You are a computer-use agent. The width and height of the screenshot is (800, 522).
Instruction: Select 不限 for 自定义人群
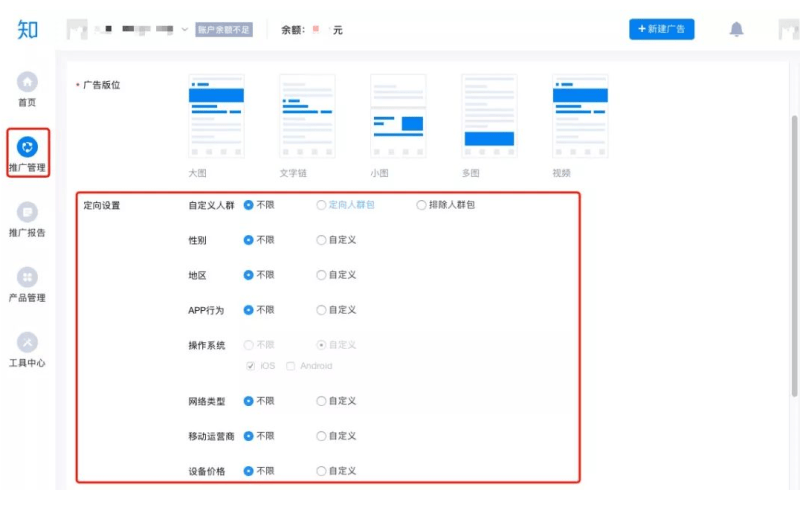pyautogui.click(x=248, y=205)
